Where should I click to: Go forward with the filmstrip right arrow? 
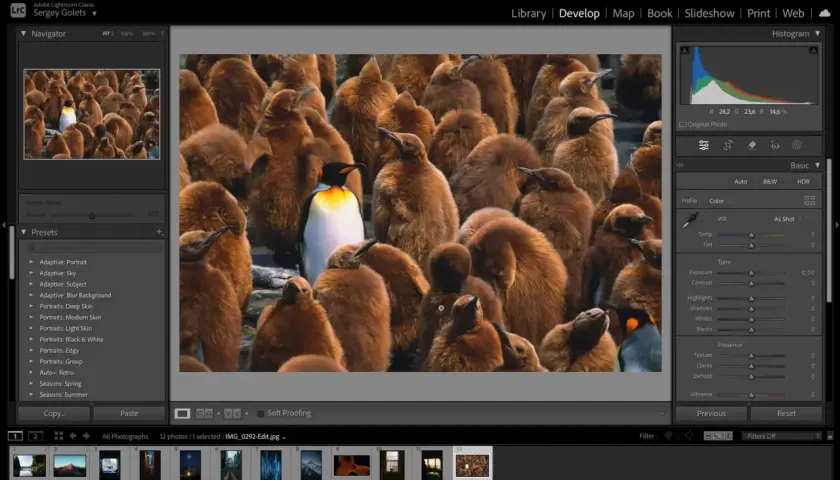pyautogui.click(x=86, y=436)
